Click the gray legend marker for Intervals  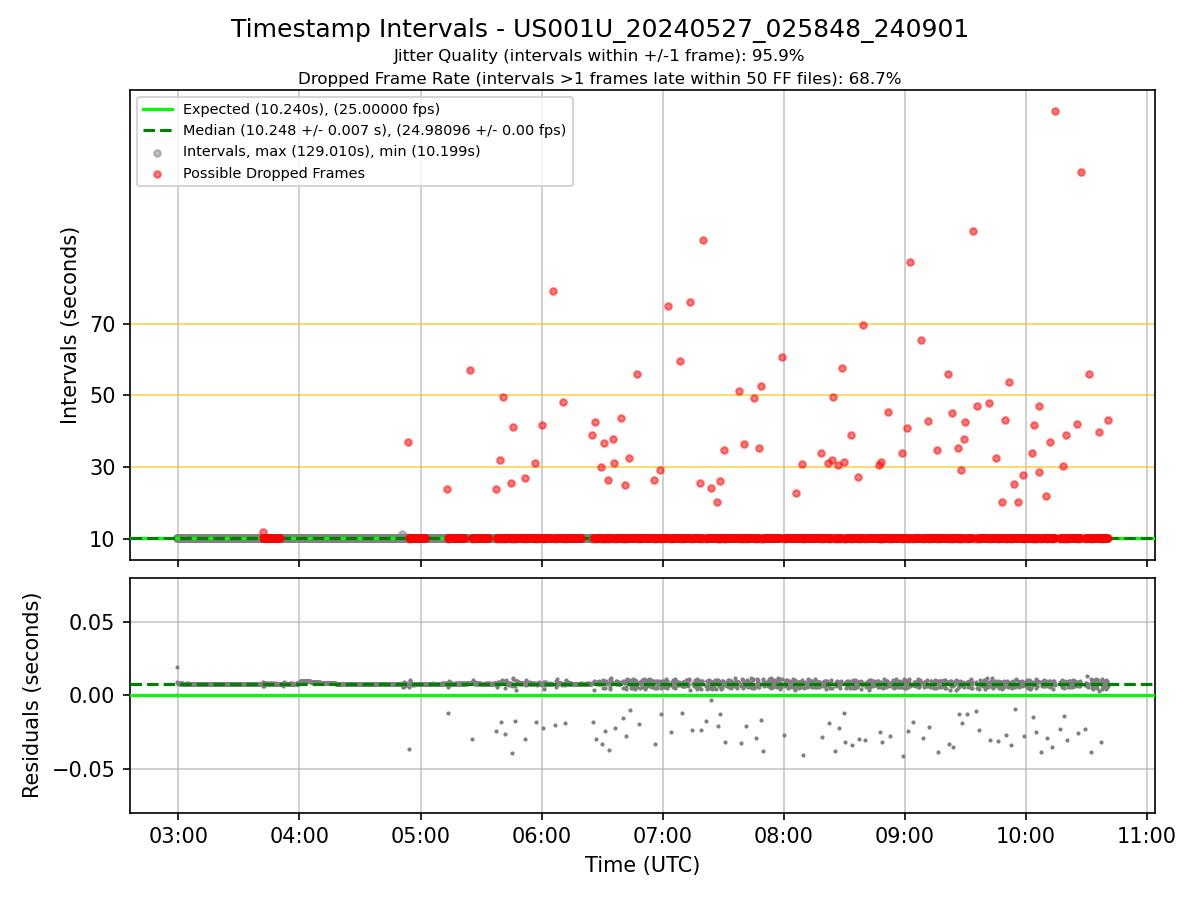coord(158,152)
